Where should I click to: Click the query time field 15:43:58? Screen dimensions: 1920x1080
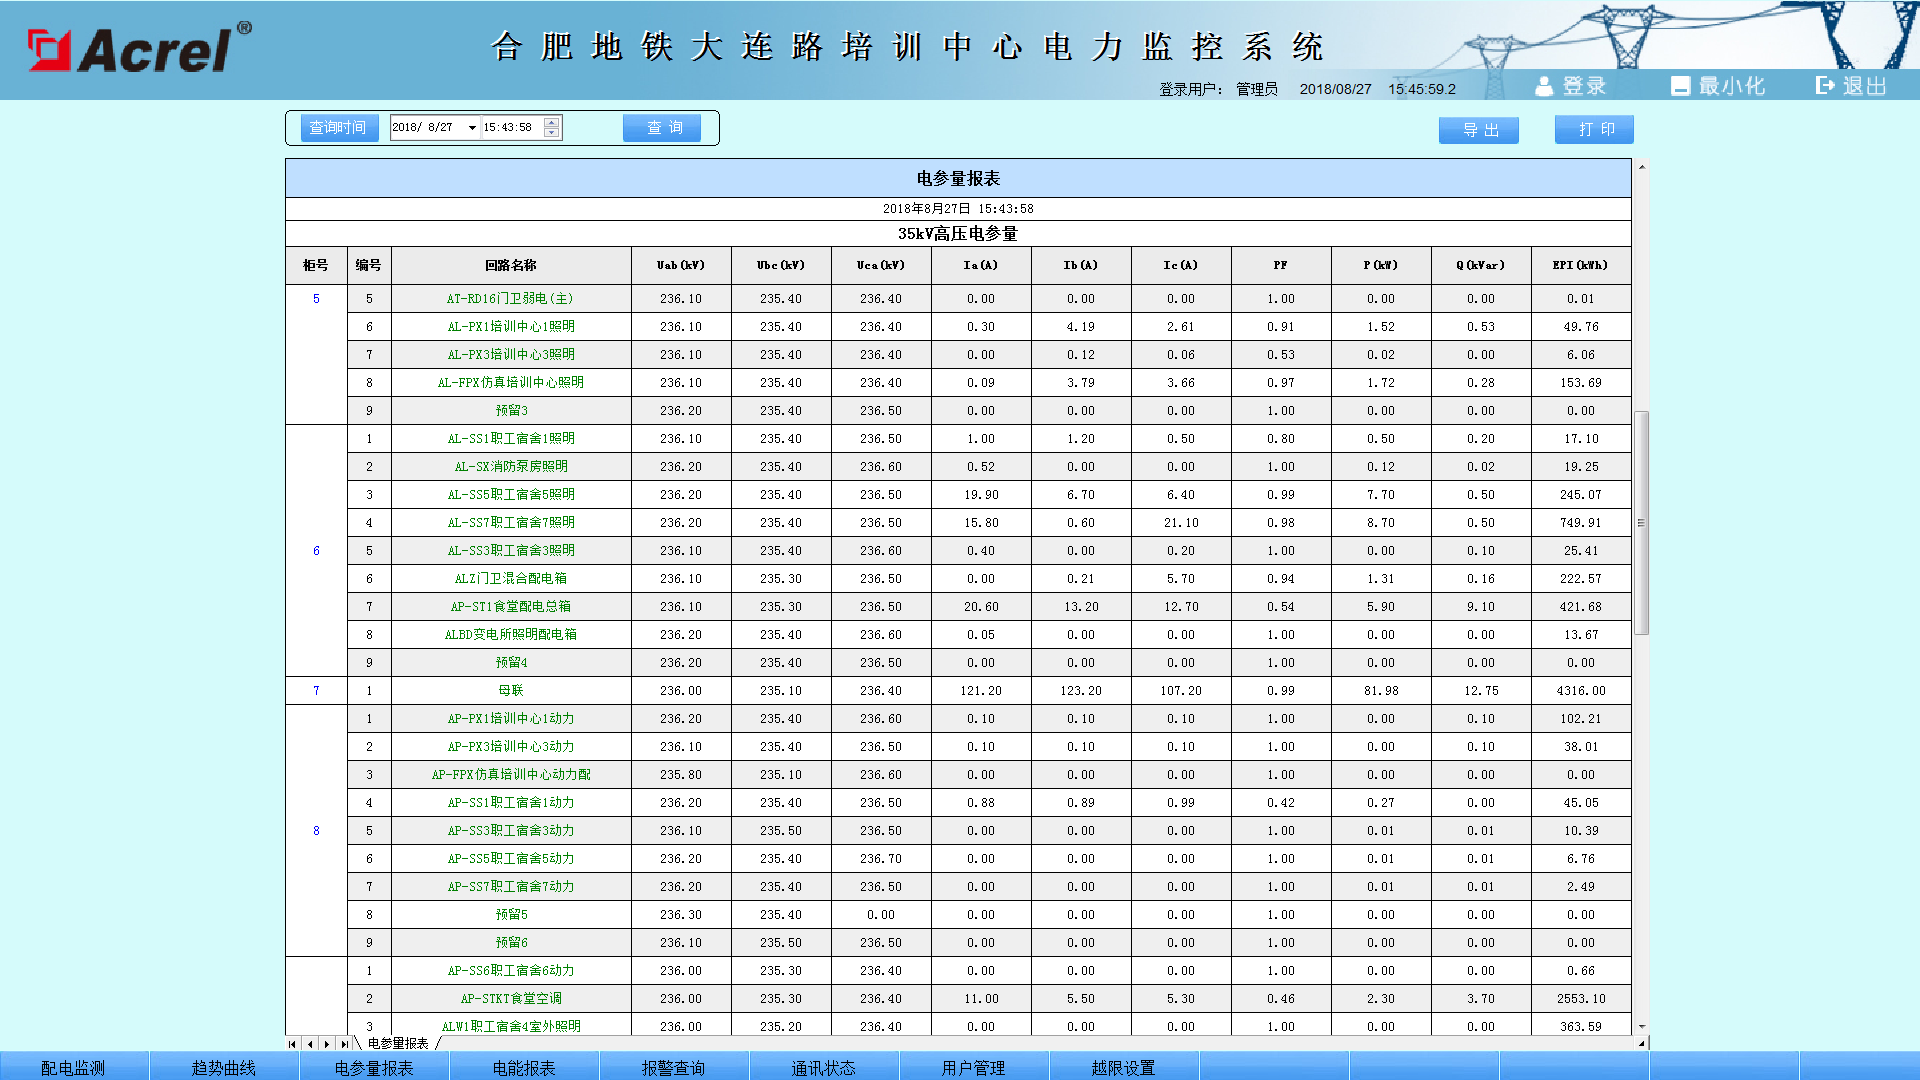click(508, 128)
